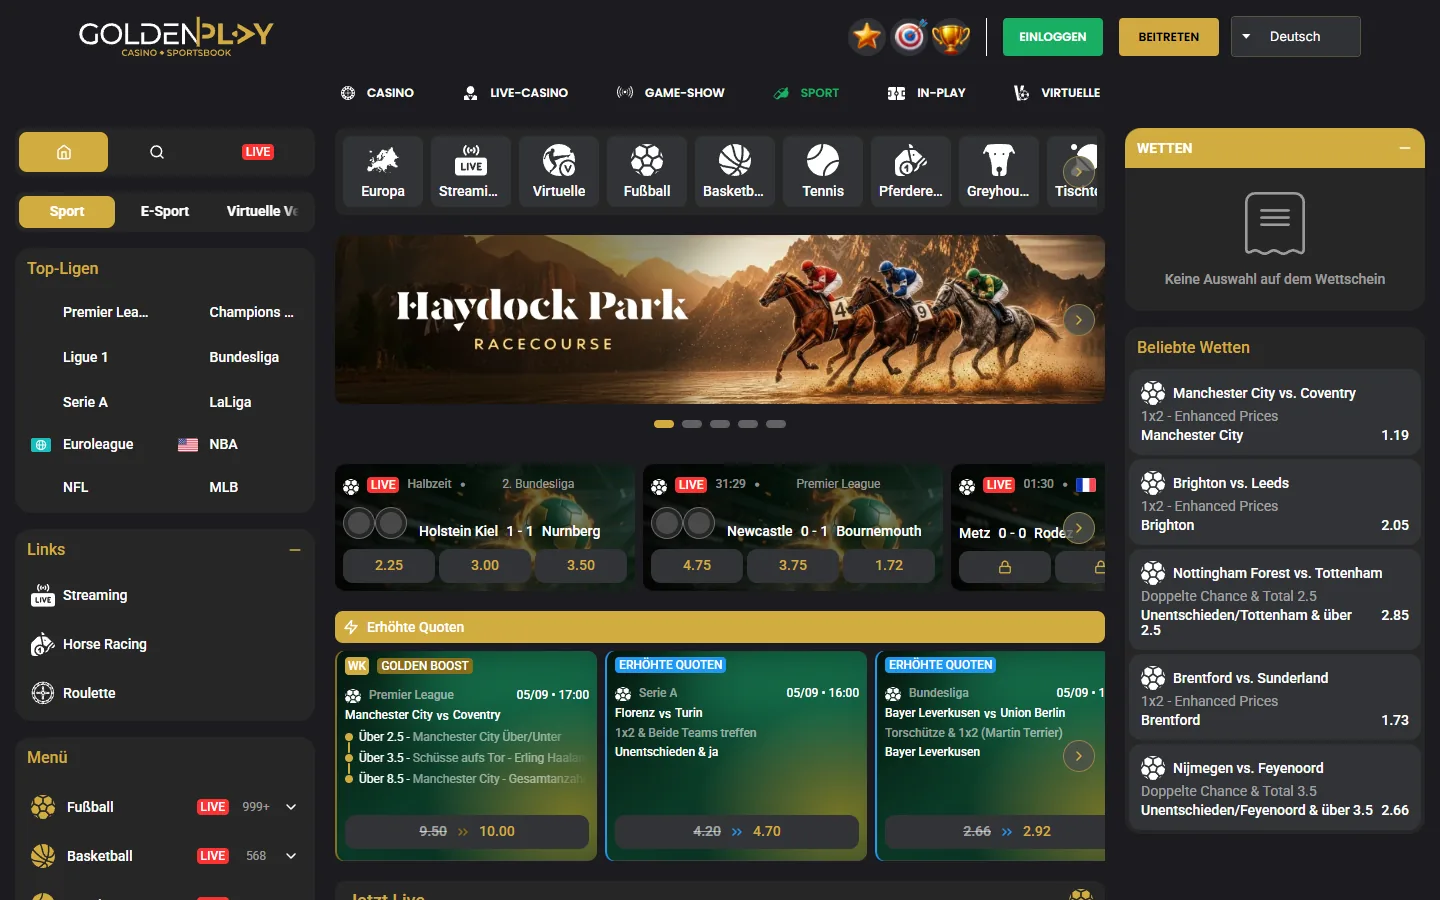
Task: Open the Greyhound racing category tile
Action: click(999, 172)
